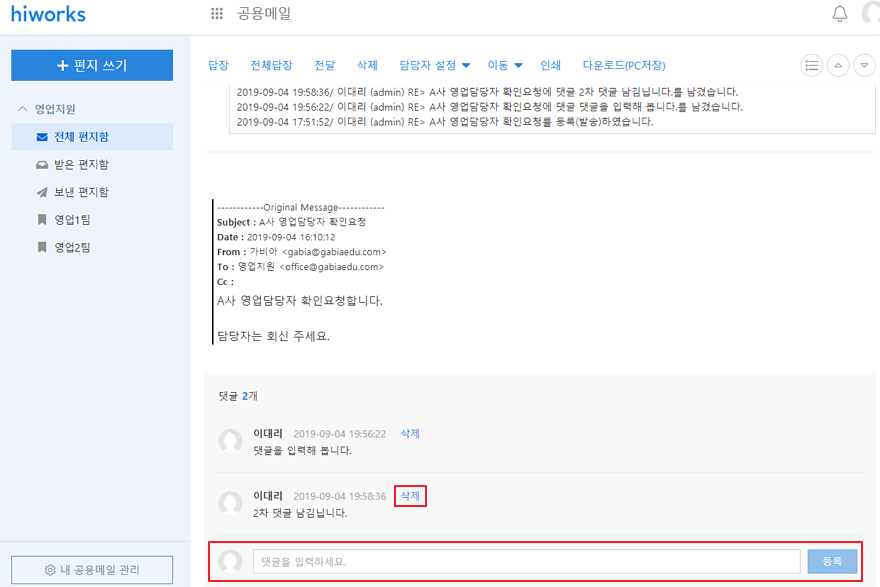The image size is (880, 587).
Task: Click the 댓글 2개 comment count
Action: click(x=238, y=396)
